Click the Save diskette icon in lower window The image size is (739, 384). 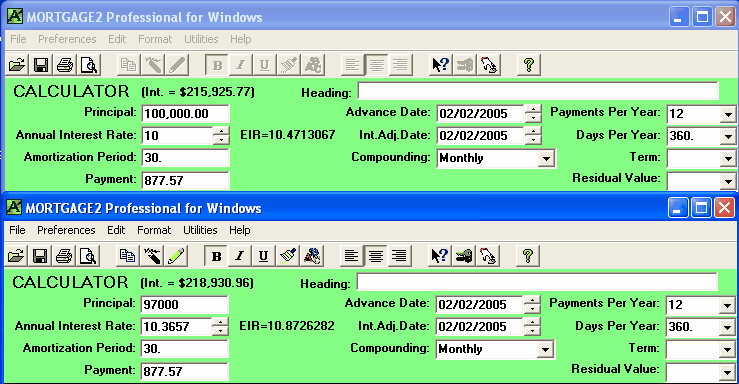[40, 256]
